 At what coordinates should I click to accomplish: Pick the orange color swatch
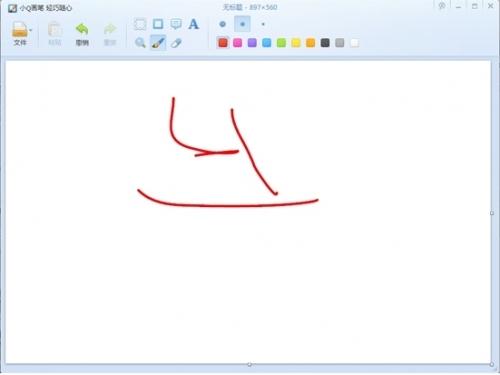coord(311,43)
